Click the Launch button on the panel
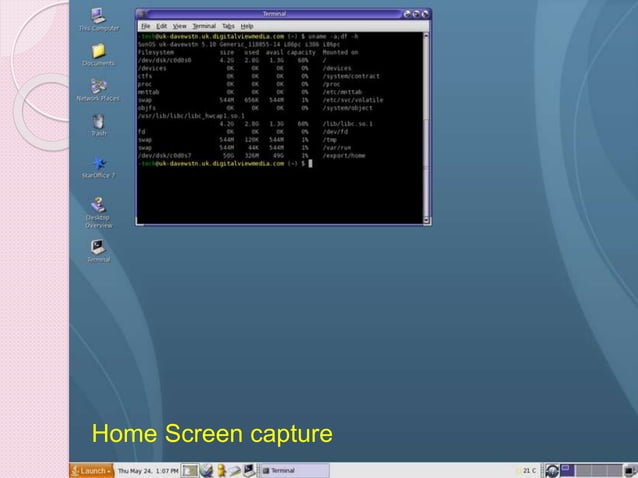 coord(90,470)
